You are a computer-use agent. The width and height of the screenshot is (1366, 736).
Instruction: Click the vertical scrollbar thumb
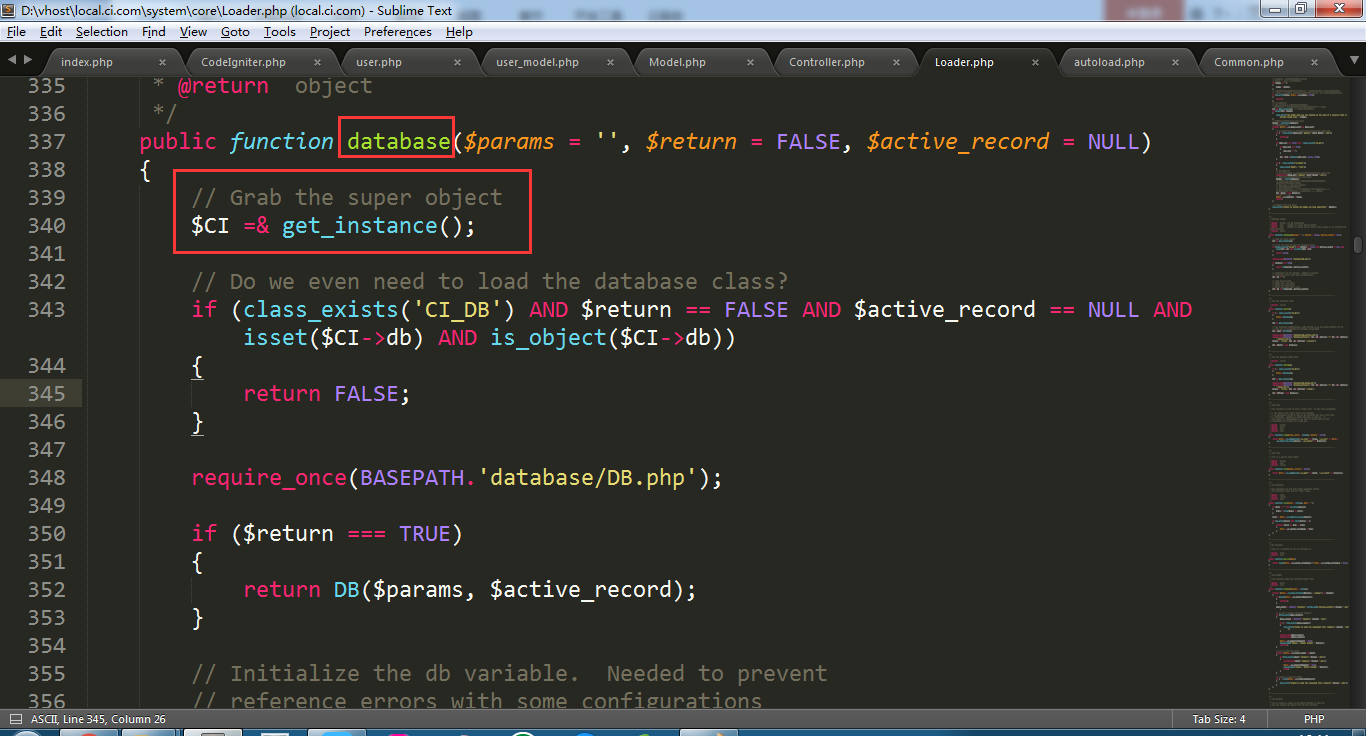point(1357,245)
